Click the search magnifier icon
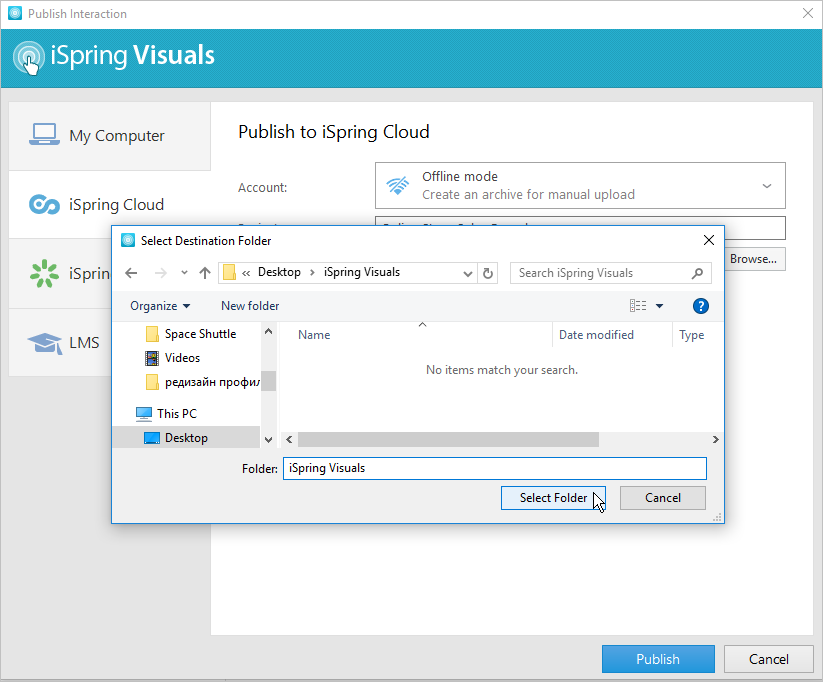The image size is (823, 682). click(x=697, y=273)
